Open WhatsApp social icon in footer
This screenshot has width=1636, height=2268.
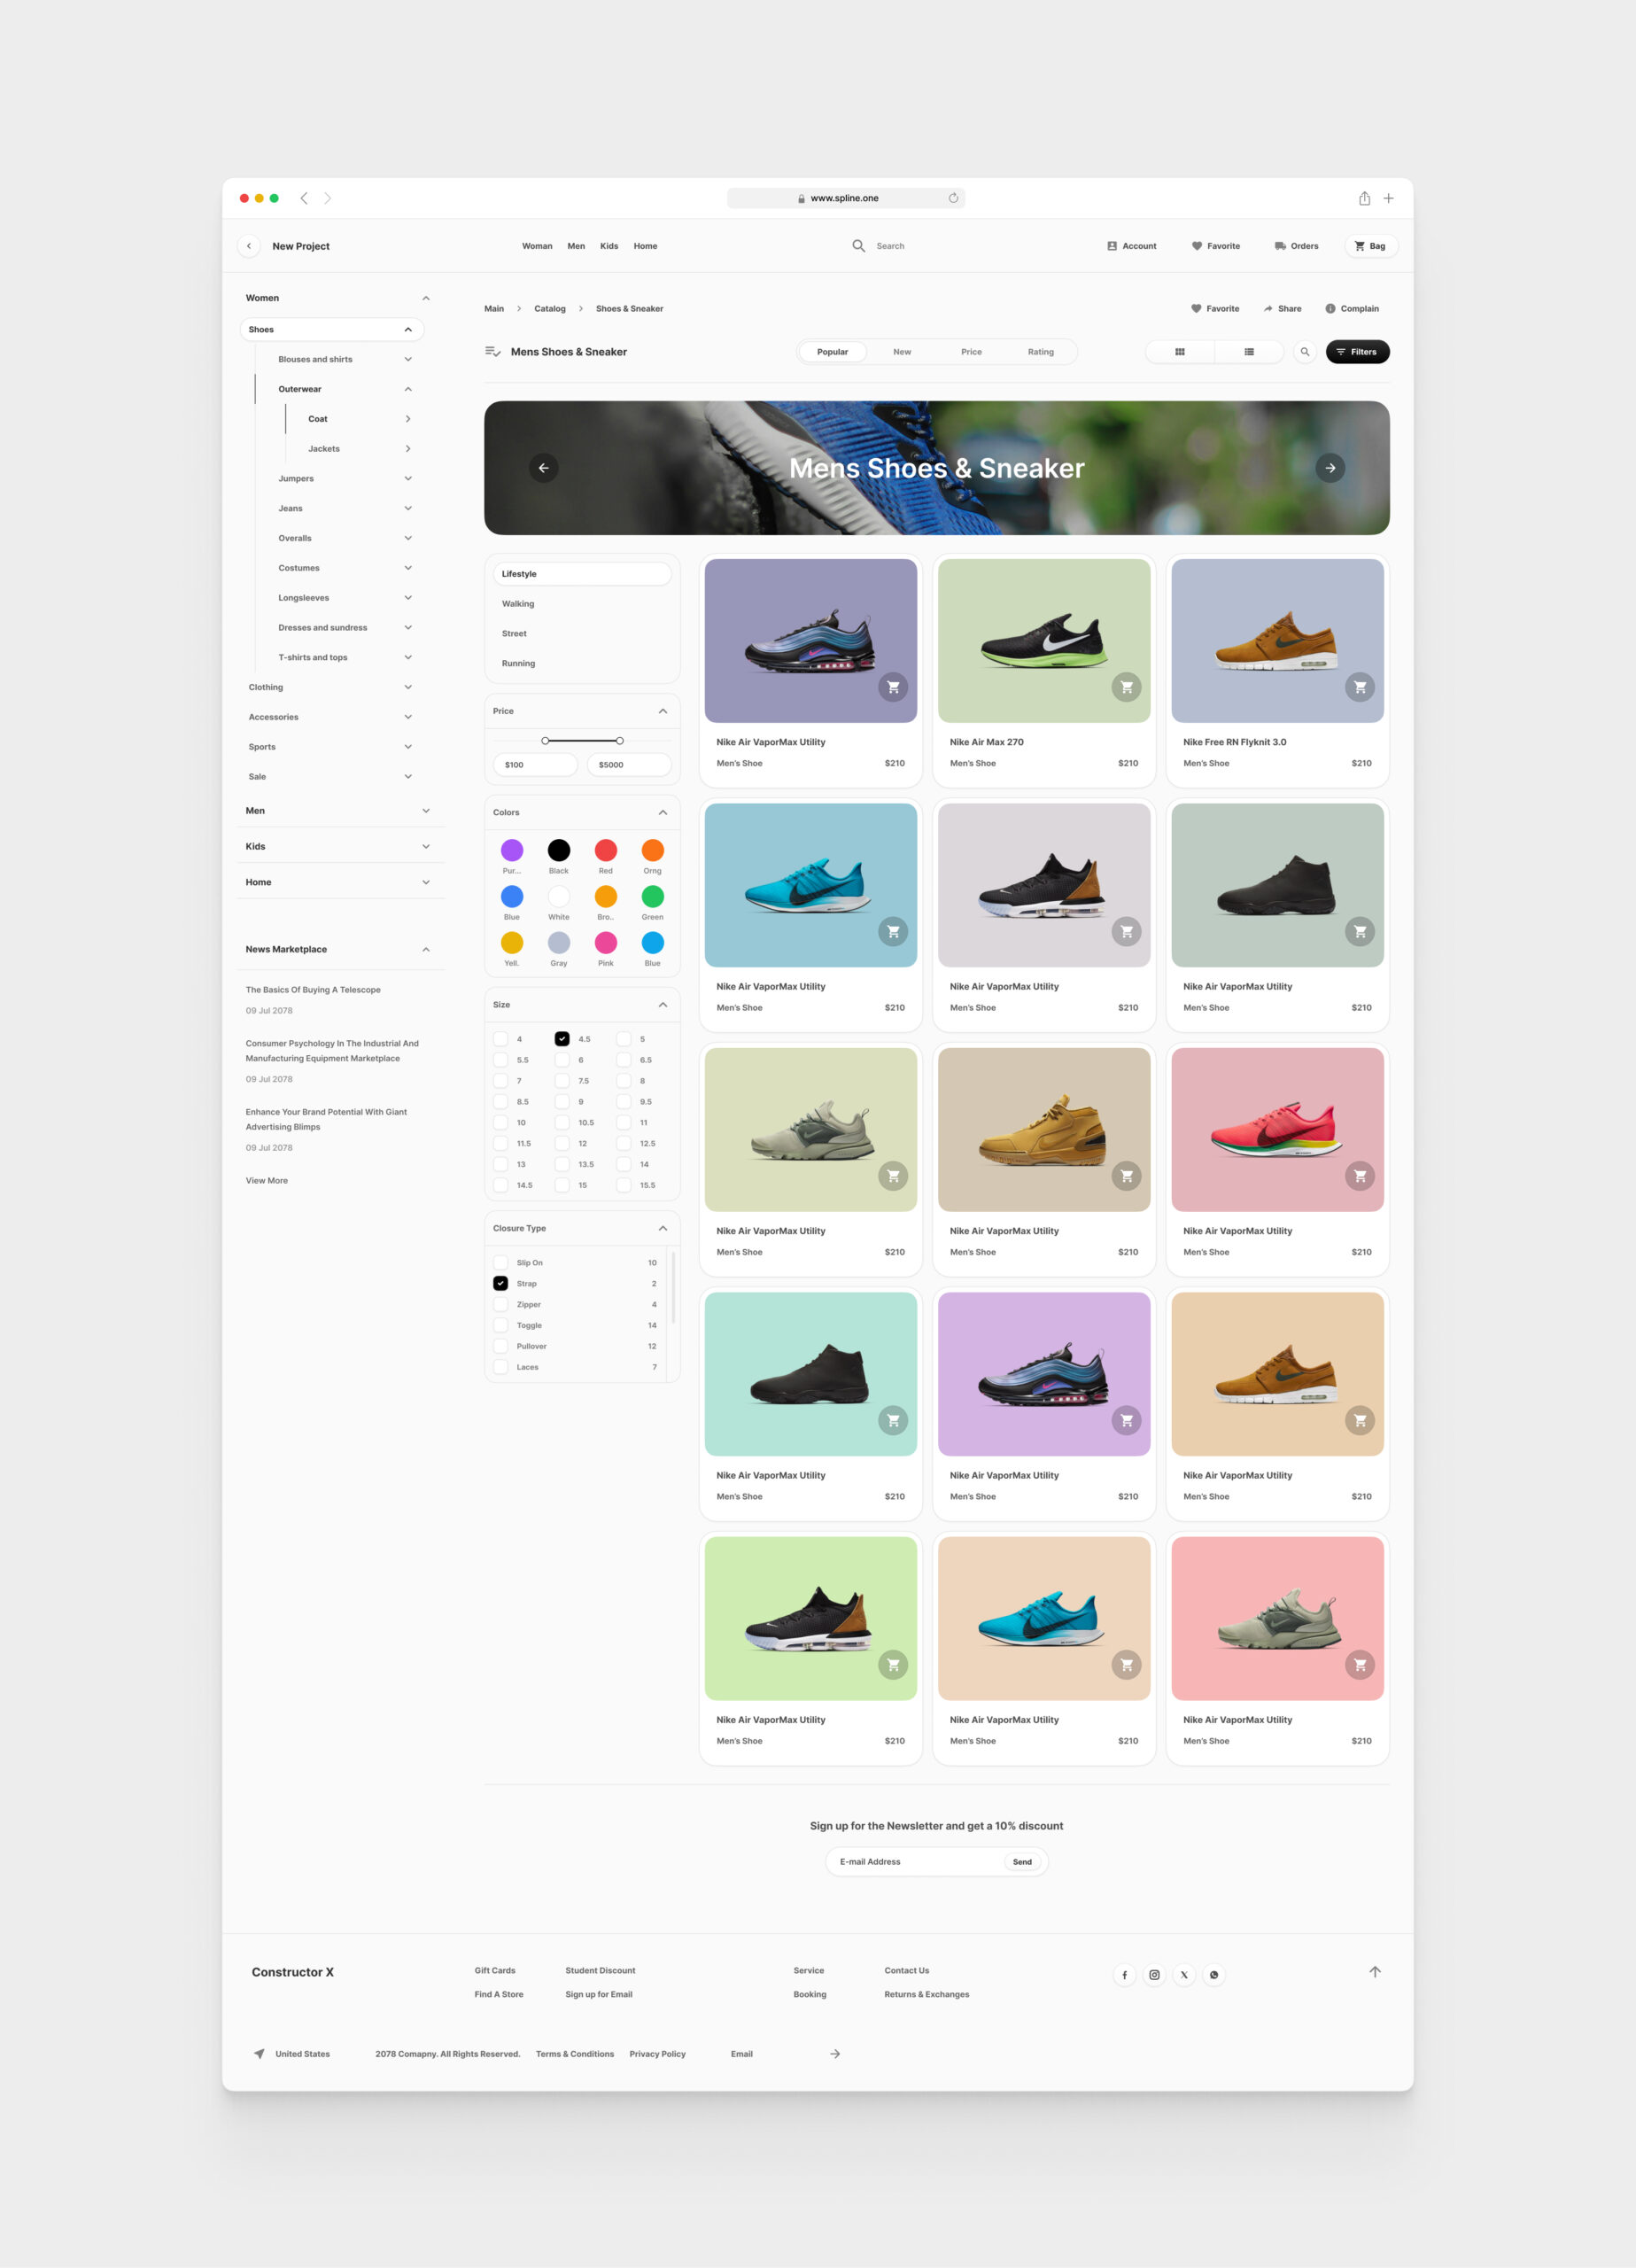click(x=1214, y=1975)
